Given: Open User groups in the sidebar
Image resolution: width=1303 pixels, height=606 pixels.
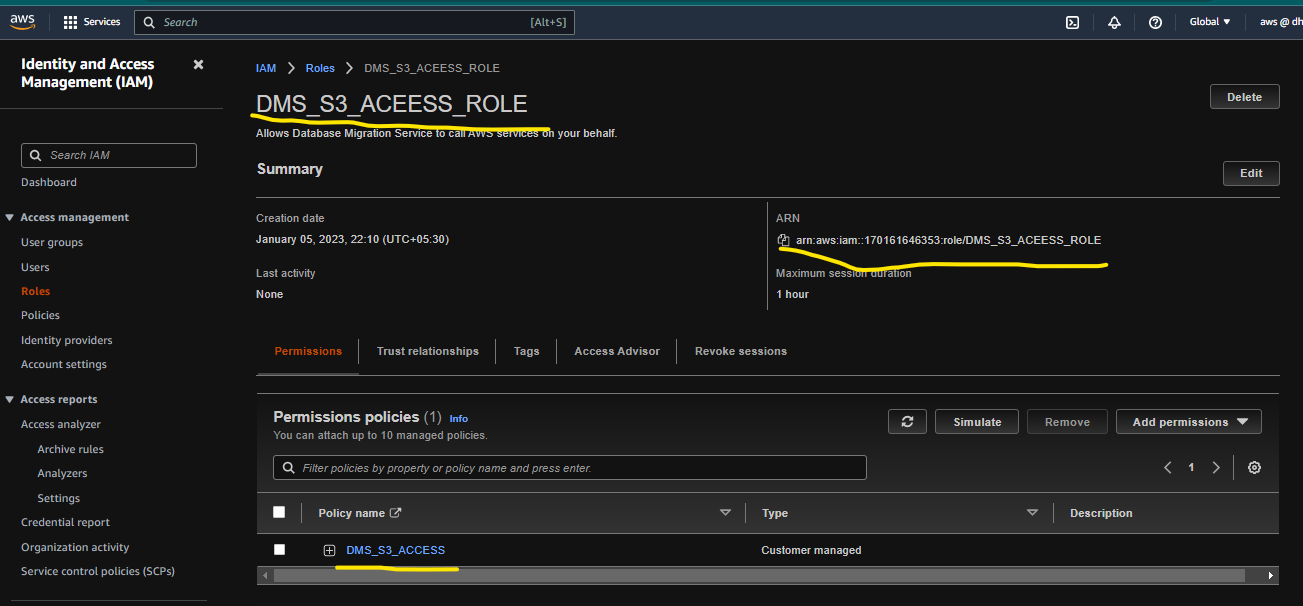Looking at the screenshot, I should 52,242.
